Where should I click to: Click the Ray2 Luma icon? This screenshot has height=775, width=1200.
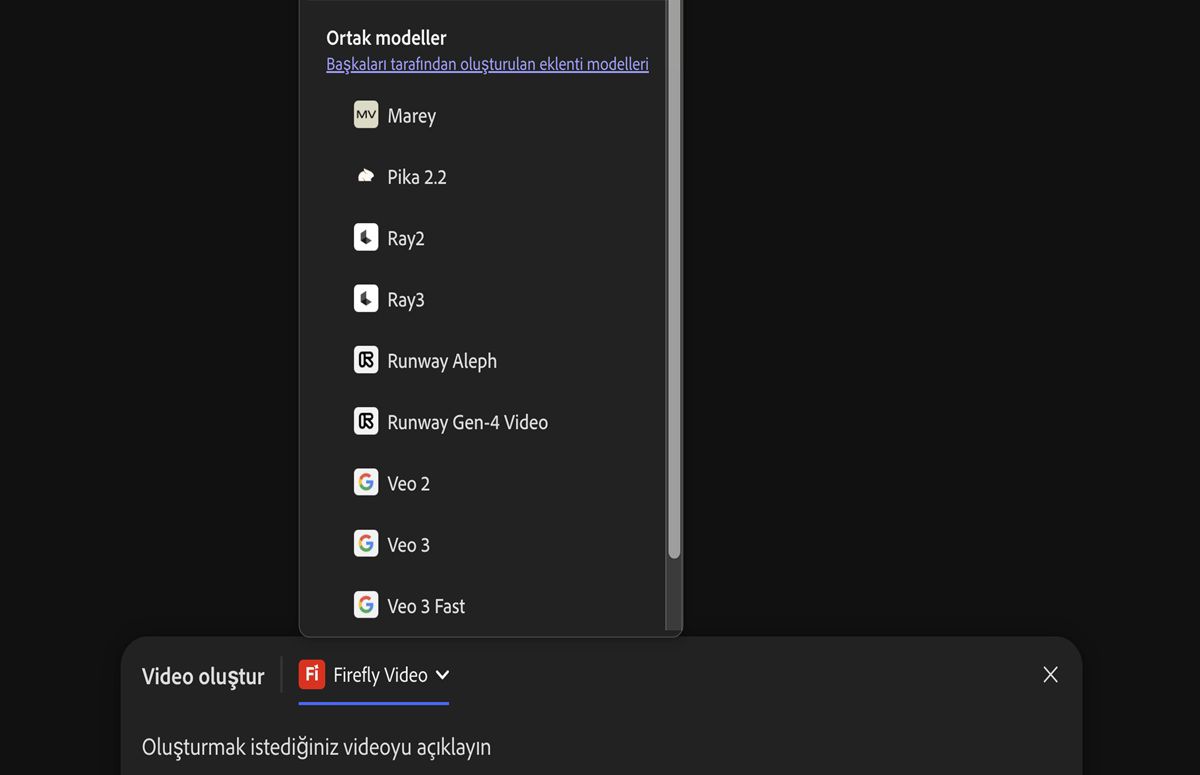[x=366, y=238]
